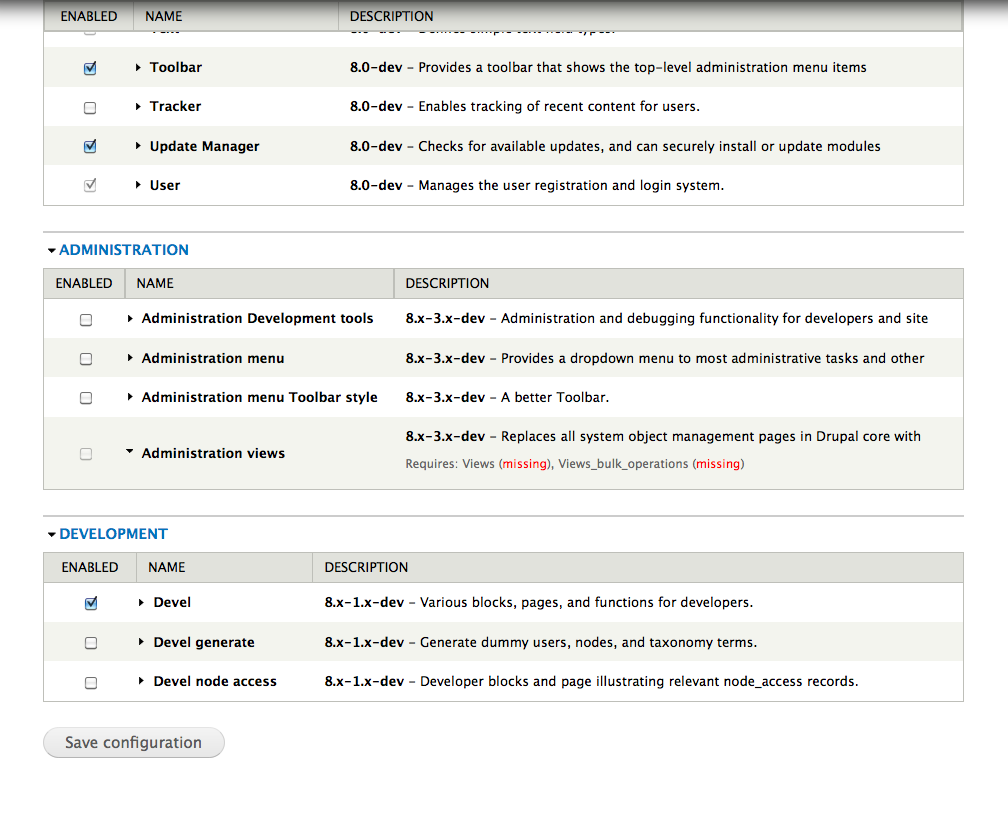The width and height of the screenshot is (1008, 826).
Task: Expand the Tracker module details arrow
Action: point(138,107)
